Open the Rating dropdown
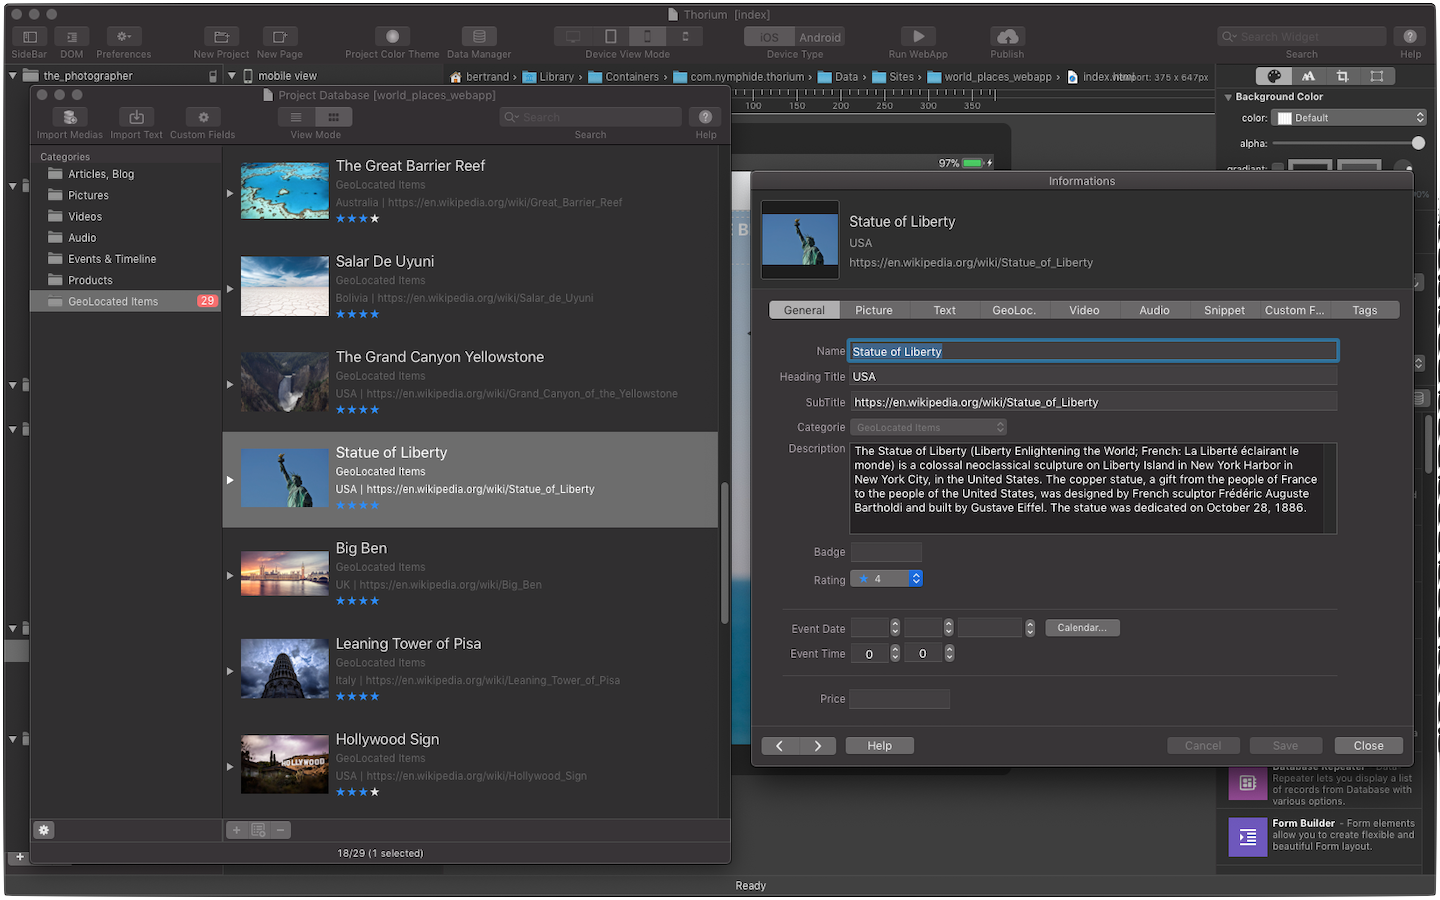1440x900 pixels. (x=886, y=579)
